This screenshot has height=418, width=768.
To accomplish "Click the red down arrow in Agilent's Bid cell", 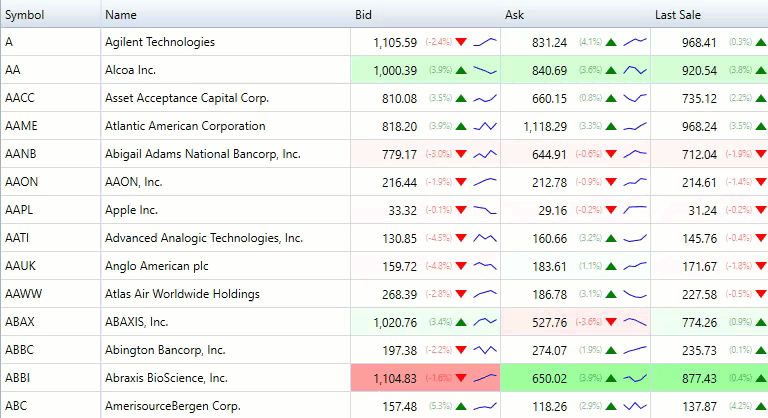I will [461, 42].
